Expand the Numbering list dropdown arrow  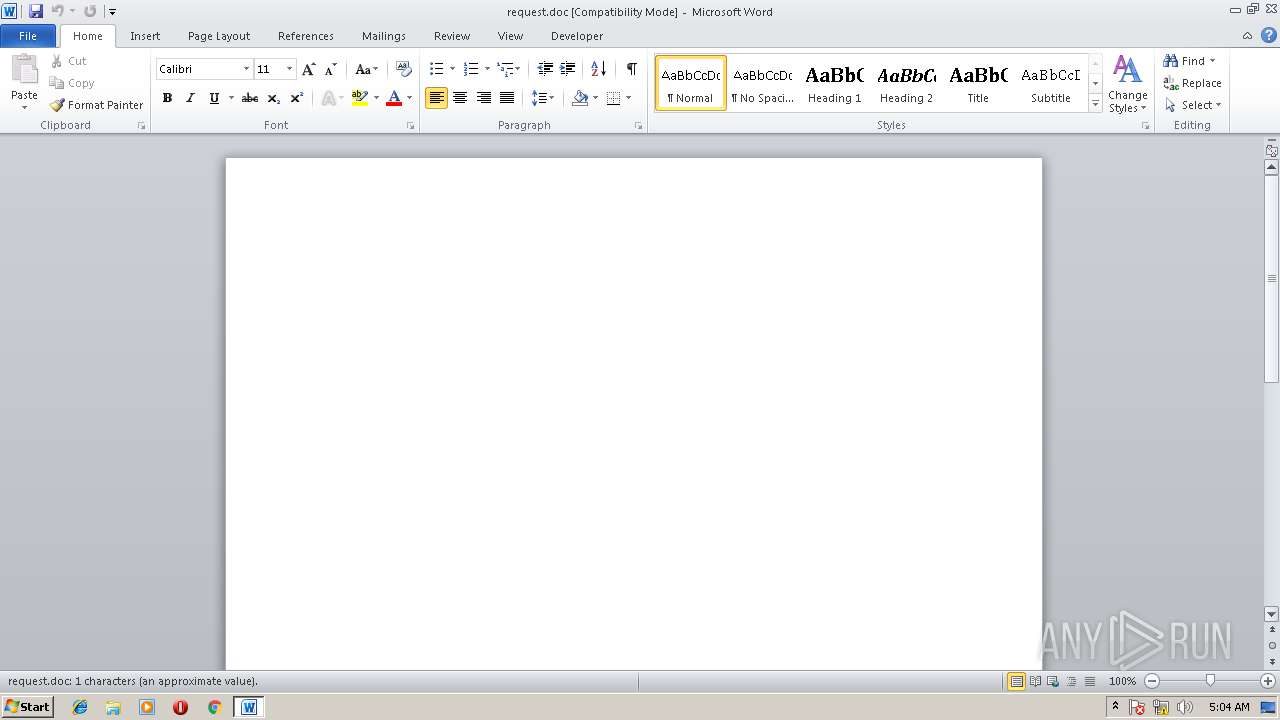click(487, 69)
